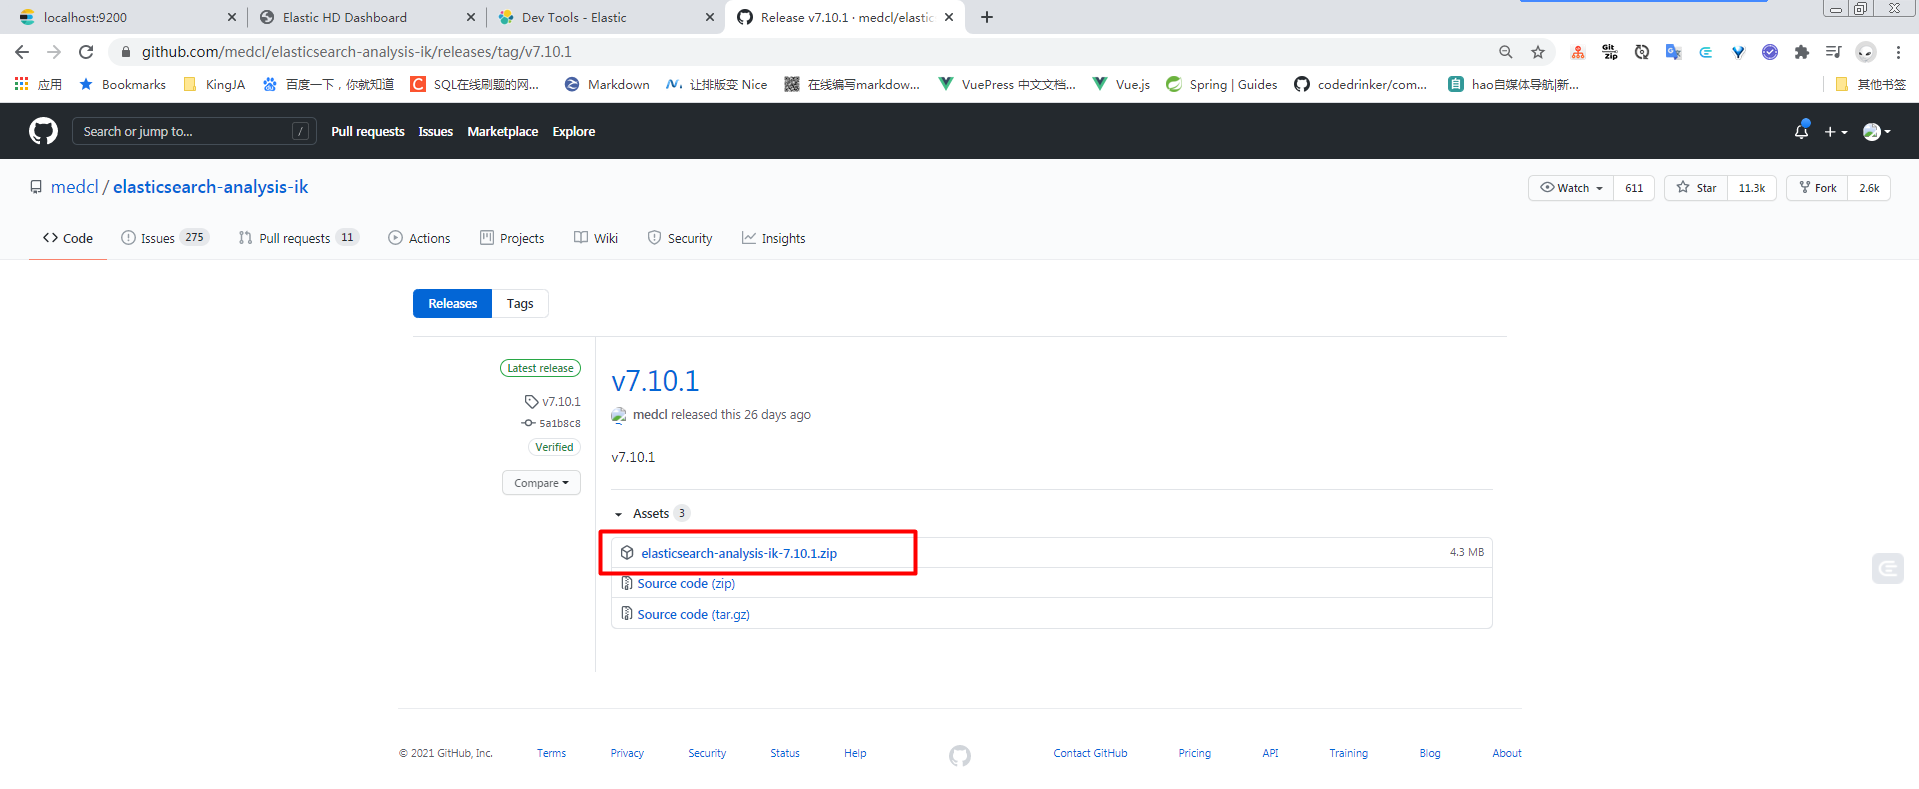Viewport: 1919px width, 789px height.
Task: Open the Apps shortcut in bookmarks bar
Action: pos(38,85)
